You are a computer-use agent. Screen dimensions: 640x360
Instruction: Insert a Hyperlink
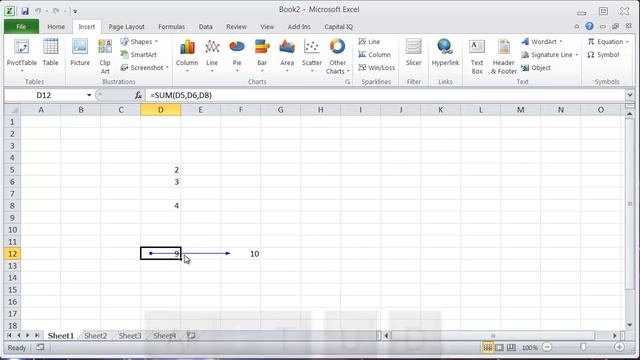tap(445, 53)
